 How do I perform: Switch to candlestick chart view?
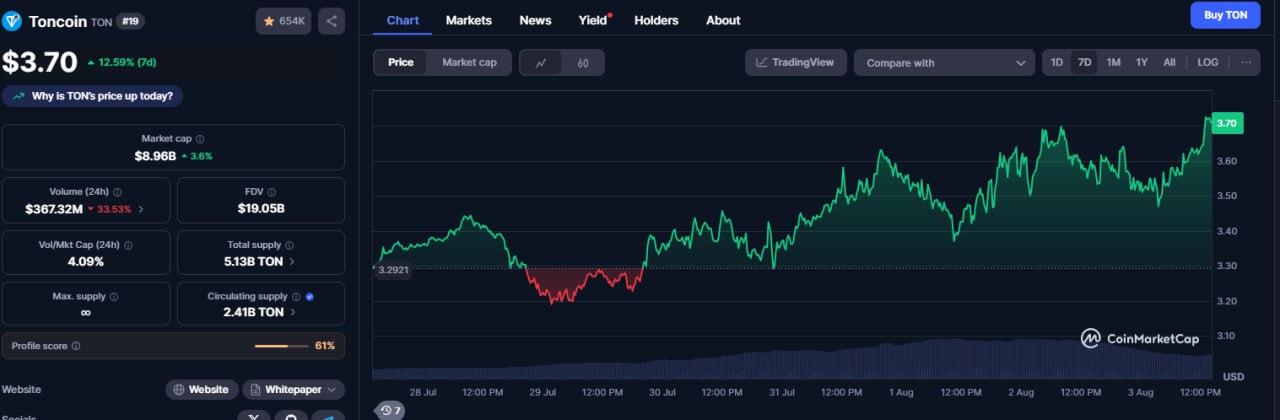(x=583, y=62)
